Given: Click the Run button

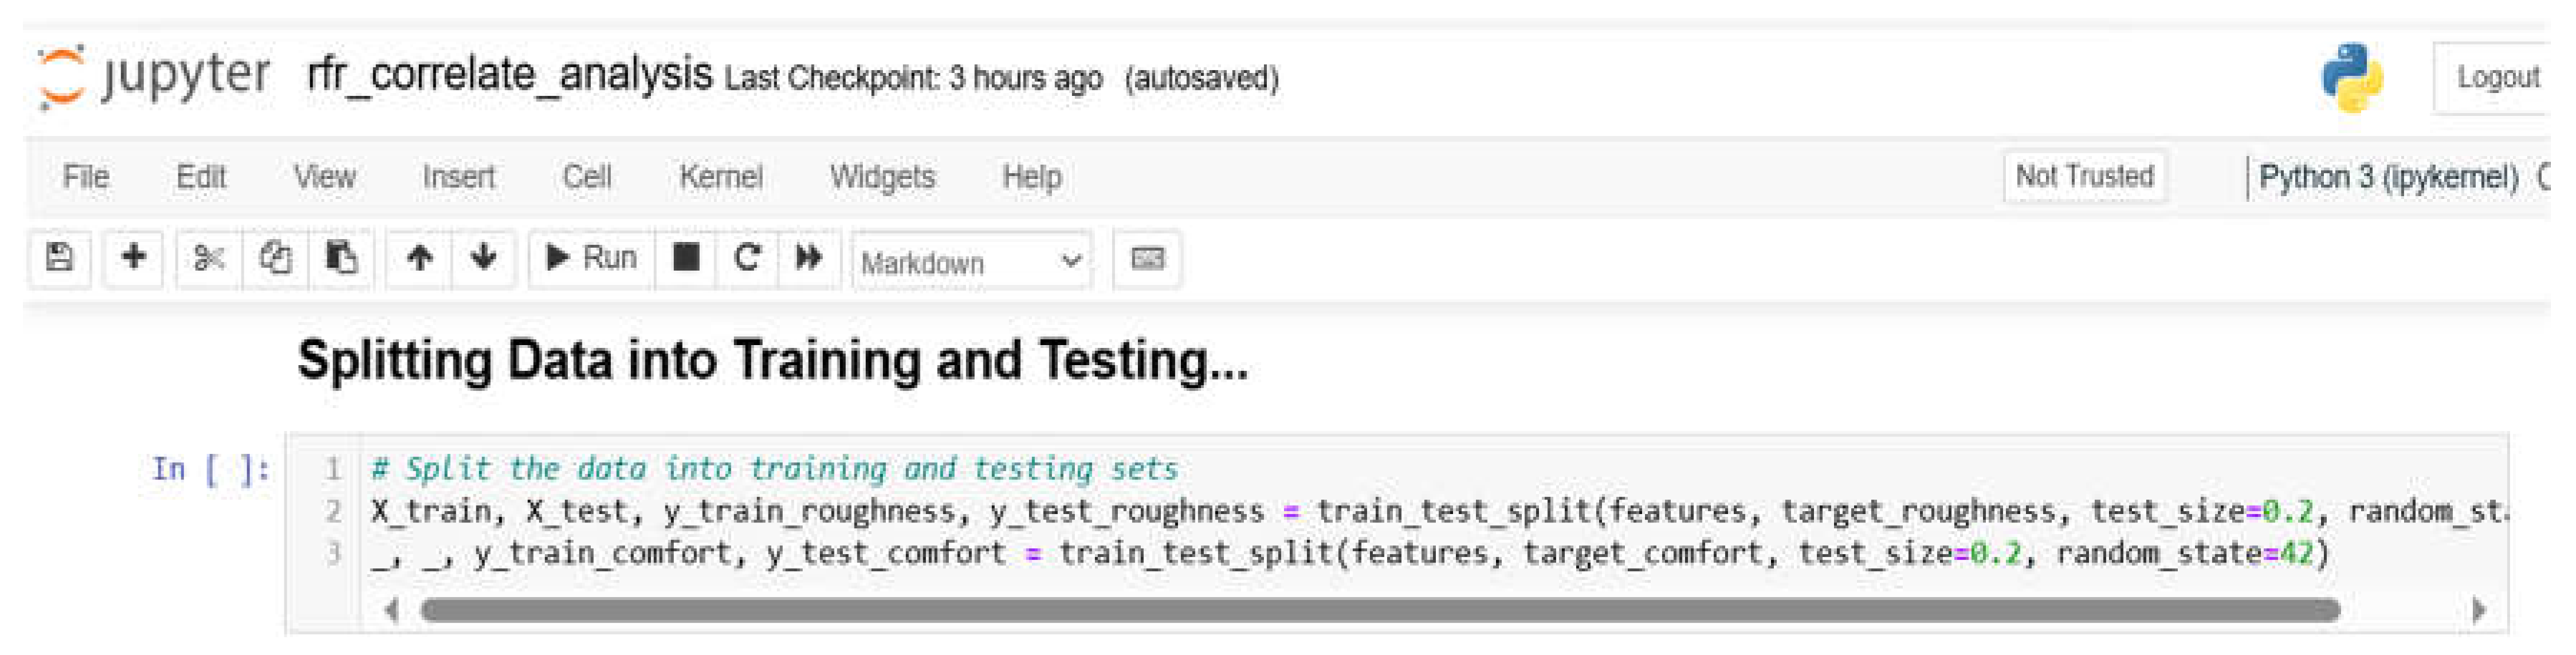Looking at the screenshot, I should 591,259.
